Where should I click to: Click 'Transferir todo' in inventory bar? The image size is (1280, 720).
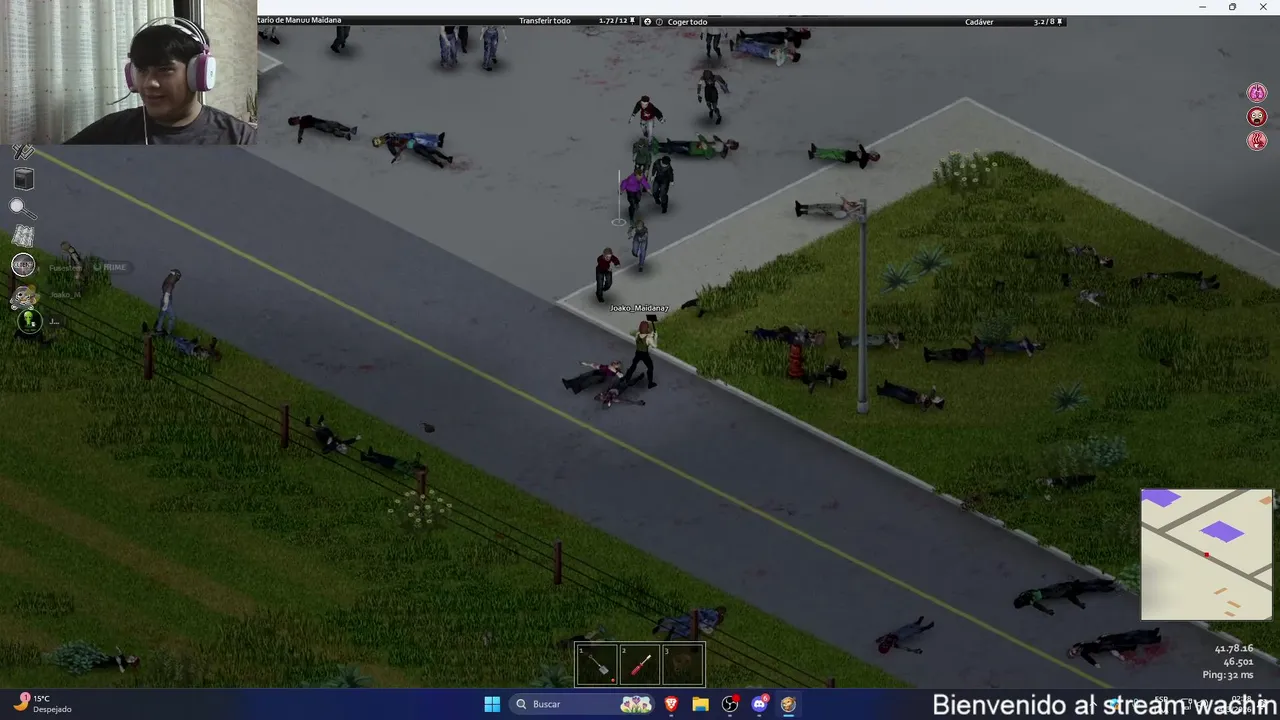click(x=545, y=21)
